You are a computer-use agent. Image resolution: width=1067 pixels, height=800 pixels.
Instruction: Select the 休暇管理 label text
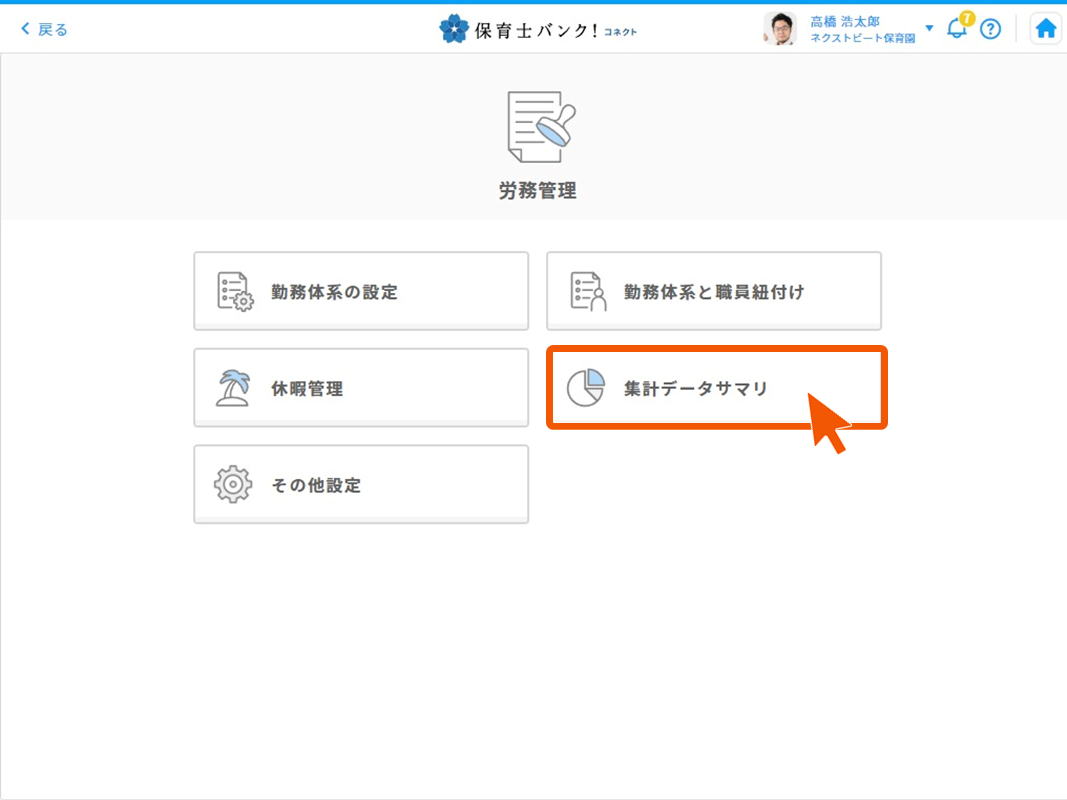tap(307, 389)
